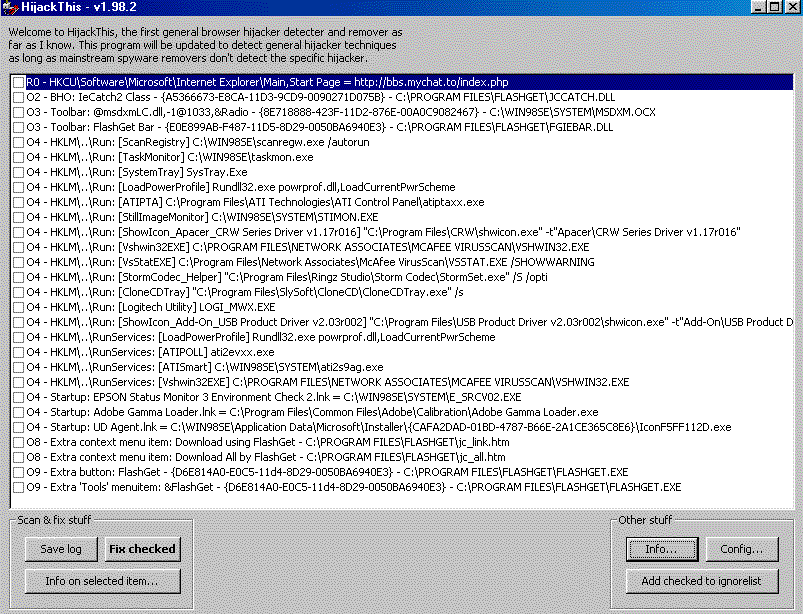Select the jc_link.htm context menu entry text
The width and height of the screenshot is (803, 614).
(x=268, y=442)
